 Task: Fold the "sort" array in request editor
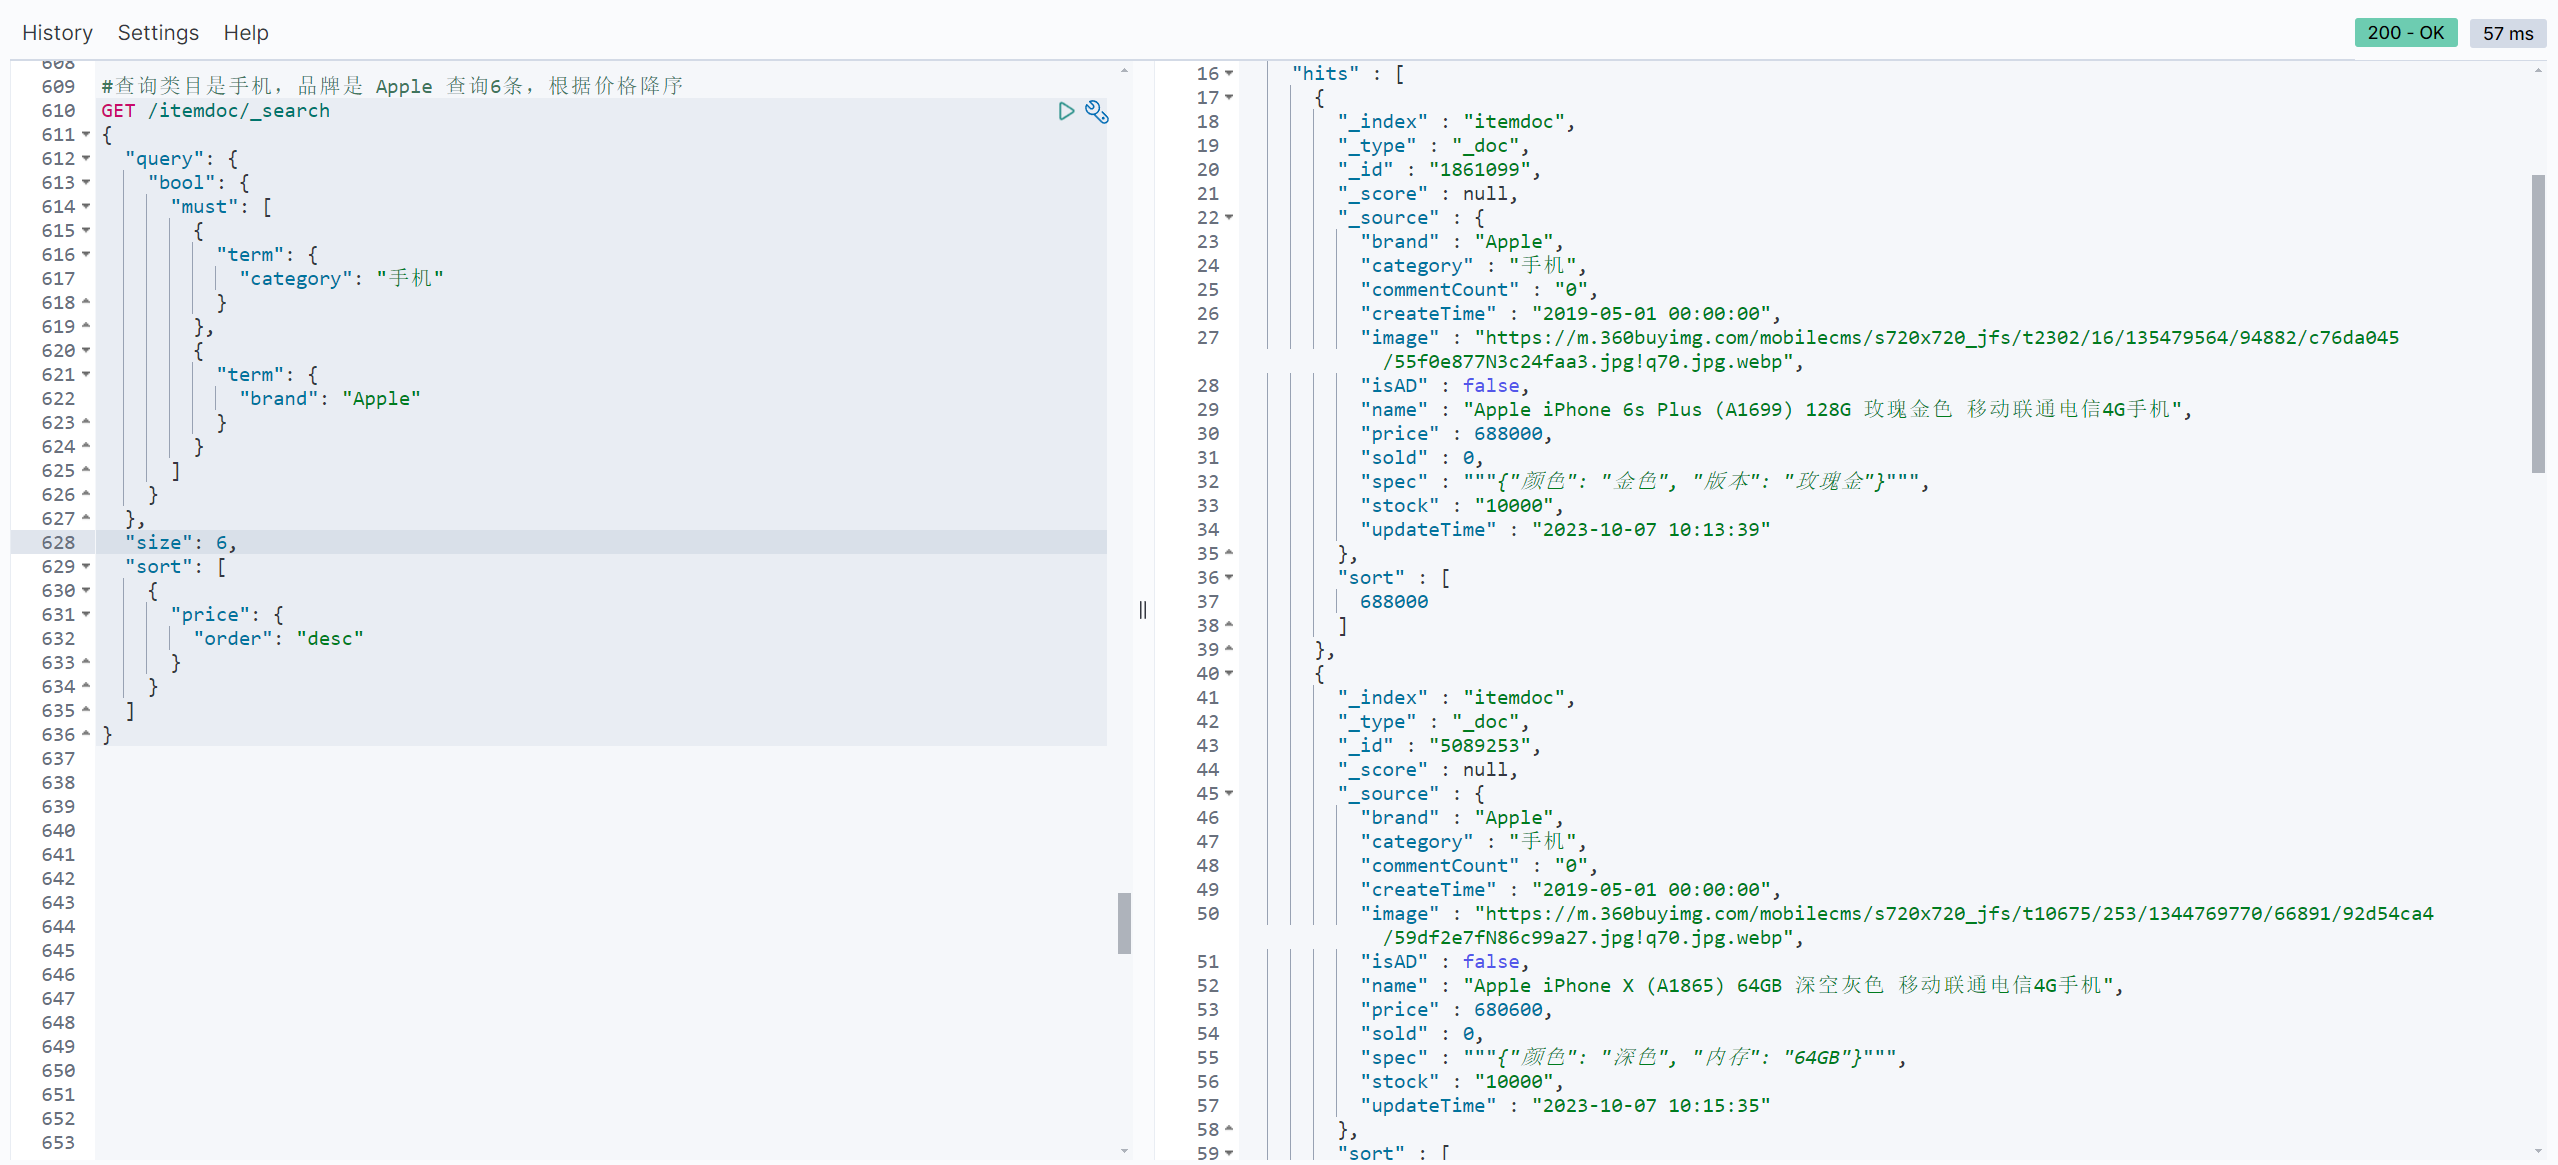(x=86, y=566)
